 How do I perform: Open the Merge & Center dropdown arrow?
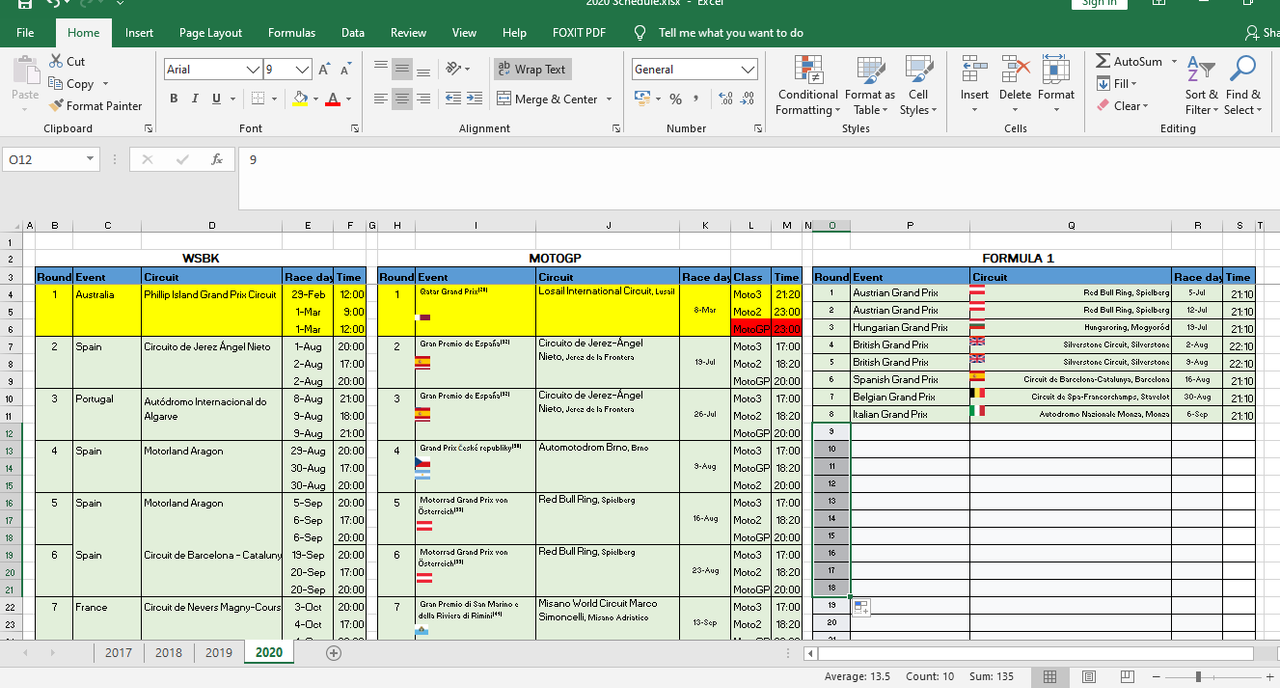[x=607, y=99]
